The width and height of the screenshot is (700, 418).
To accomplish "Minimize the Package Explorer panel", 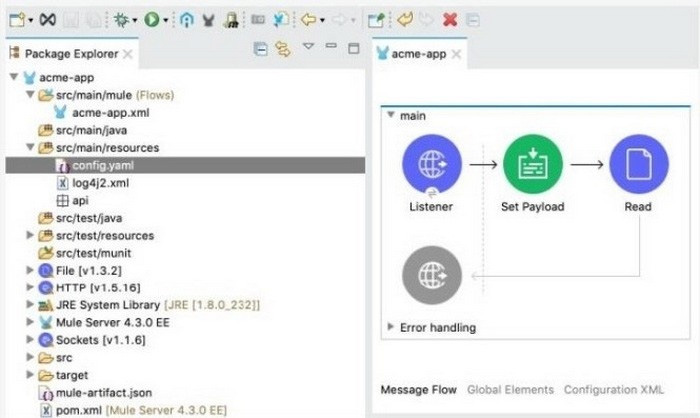I will [331, 45].
